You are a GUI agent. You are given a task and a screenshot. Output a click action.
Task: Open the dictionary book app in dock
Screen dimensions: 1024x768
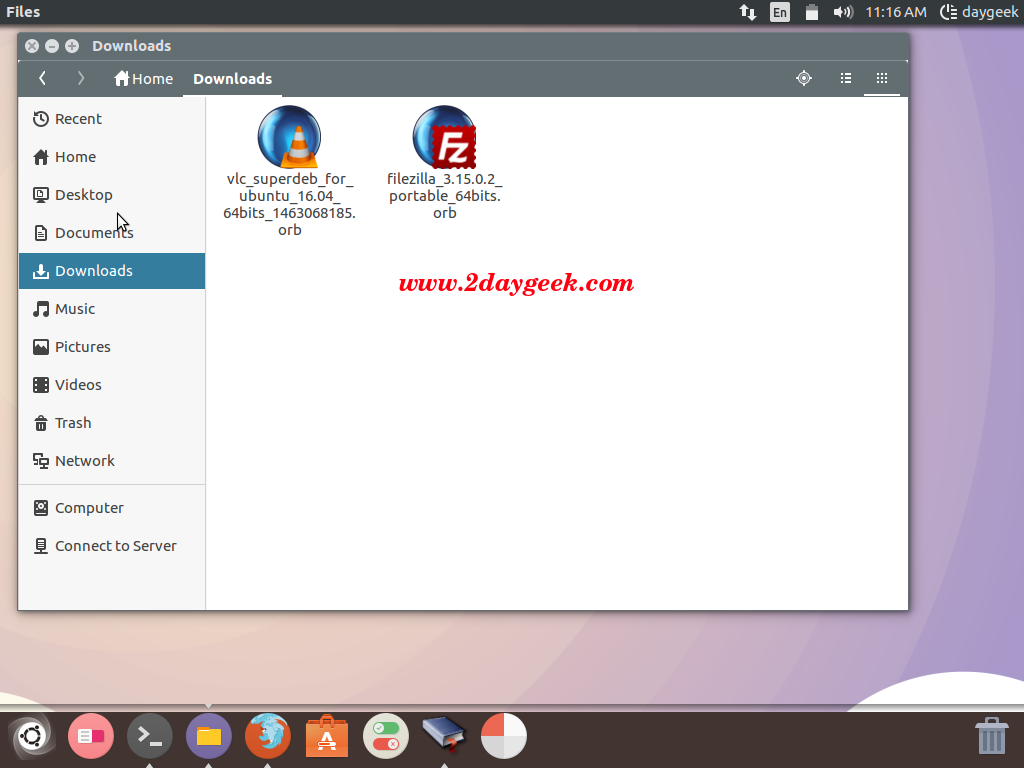click(x=444, y=734)
